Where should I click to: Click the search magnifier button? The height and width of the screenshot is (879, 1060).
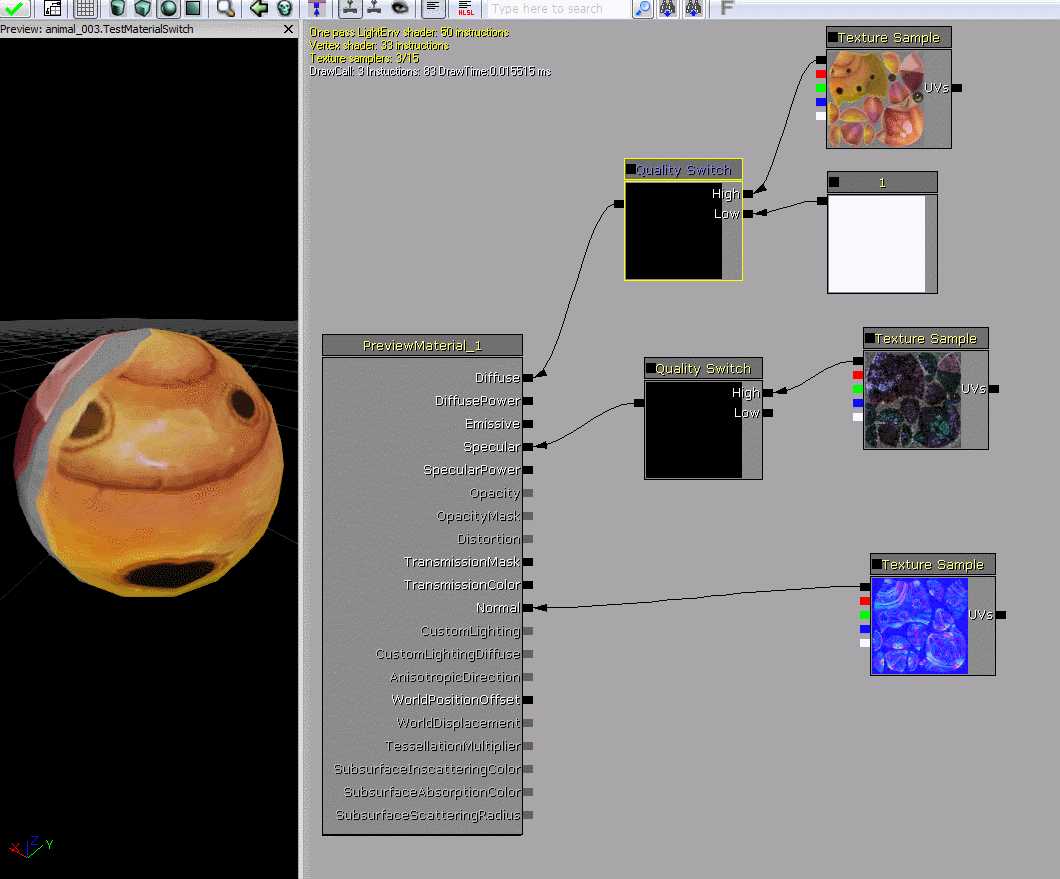[642, 8]
